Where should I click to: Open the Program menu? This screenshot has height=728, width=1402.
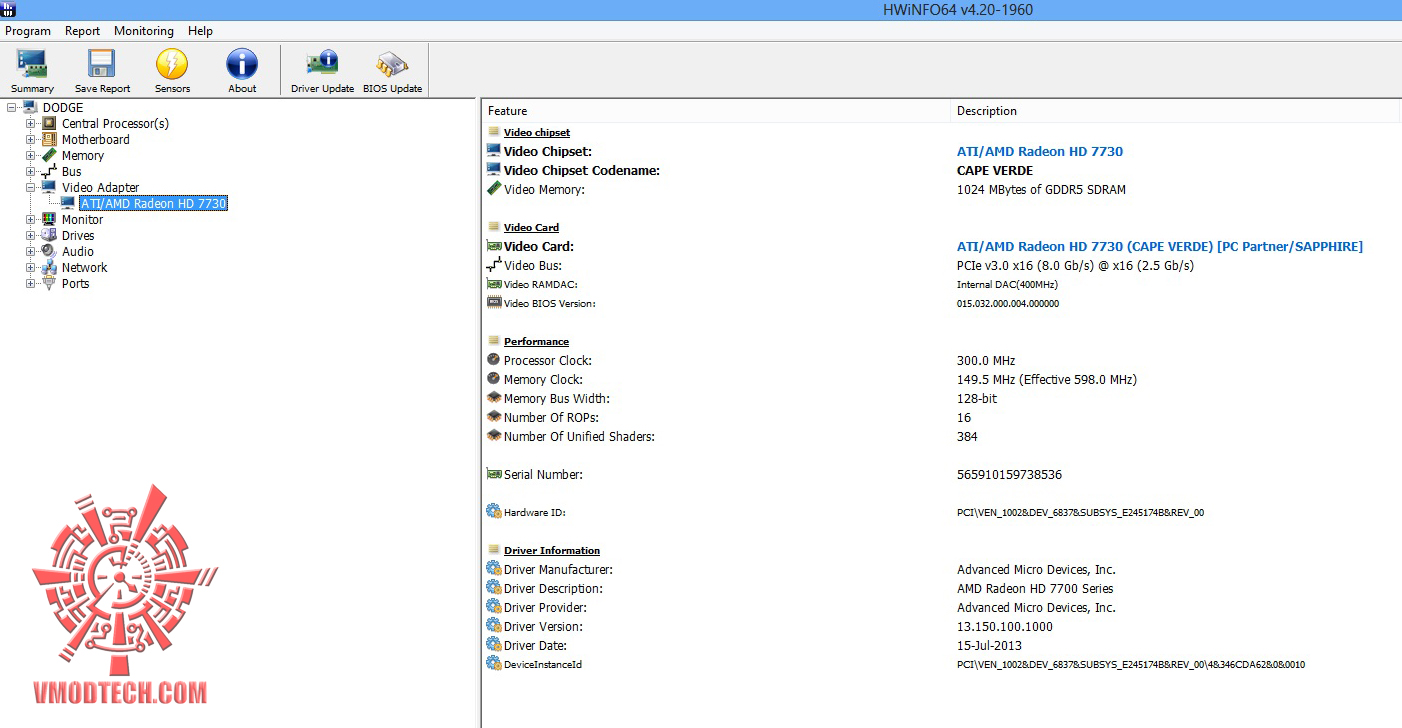pyautogui.click(x=28, y=31)
